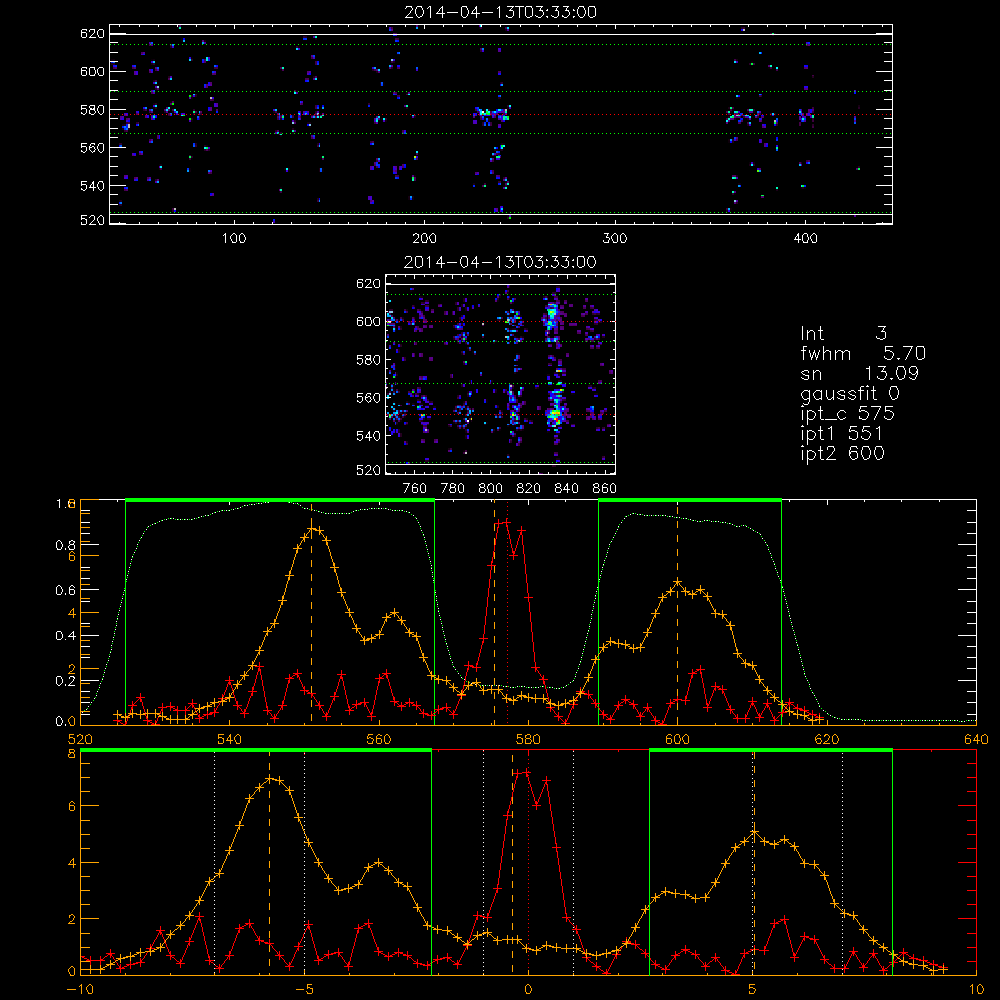Image resolution: width=1000 pixels, height=1000 pixels.
Task: Click y-axis label 0.6 of the profile plot
Action: tap(66, 591)
